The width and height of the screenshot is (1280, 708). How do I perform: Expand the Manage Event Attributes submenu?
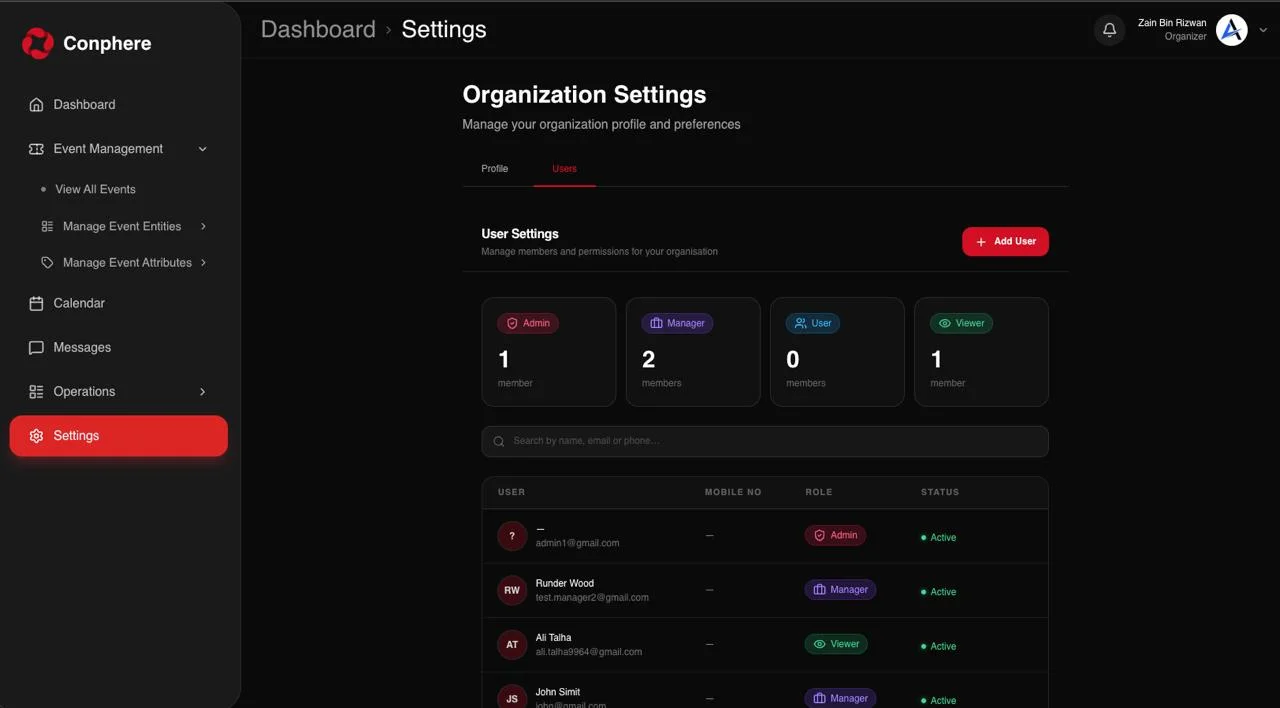click(x=203, y=262)
